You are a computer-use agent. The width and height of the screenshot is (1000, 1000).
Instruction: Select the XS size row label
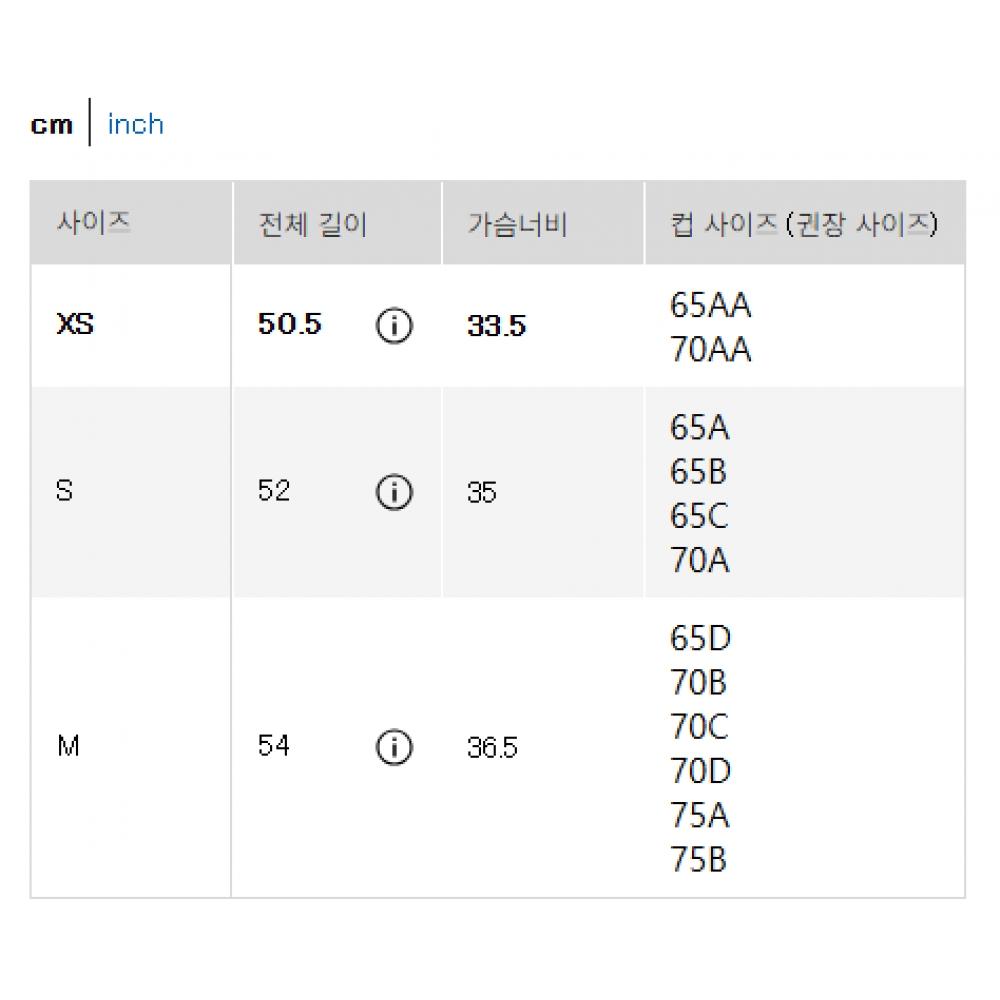(x=76, y=325)
